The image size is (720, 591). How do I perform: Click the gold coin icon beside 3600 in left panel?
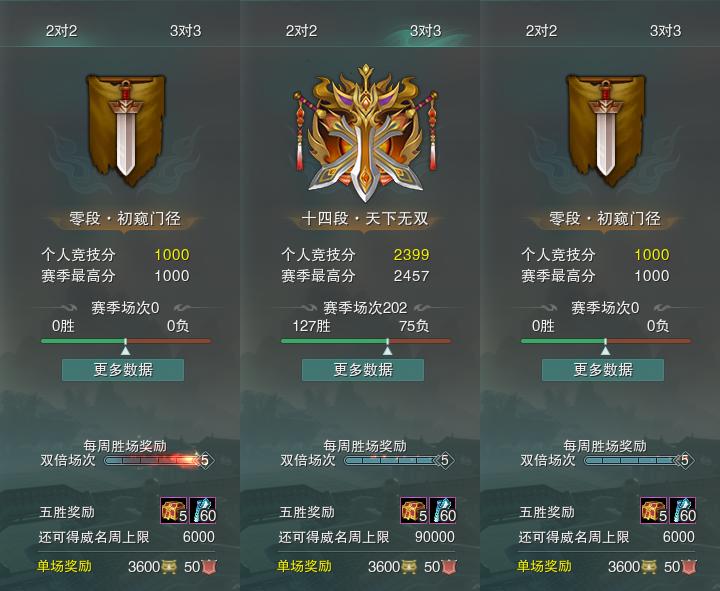coord(169,567)
